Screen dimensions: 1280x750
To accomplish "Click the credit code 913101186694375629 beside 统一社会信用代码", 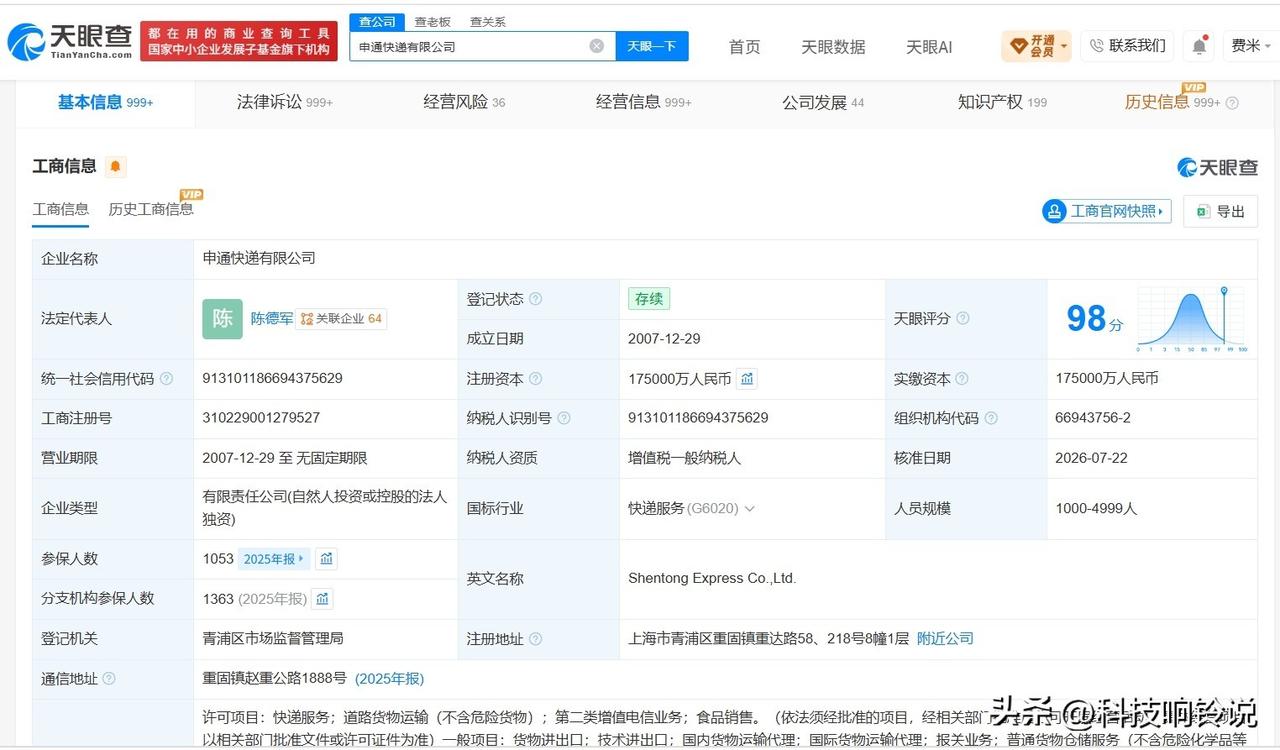I will (273, 379).
